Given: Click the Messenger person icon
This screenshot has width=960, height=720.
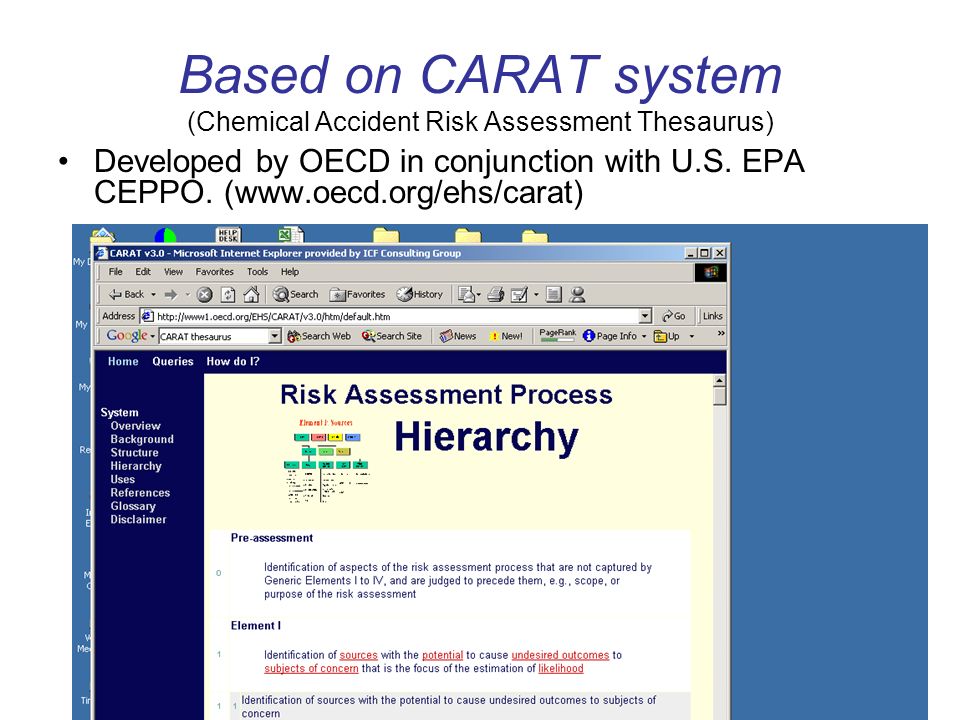Looking at the screenshot, I should [577, 295].
